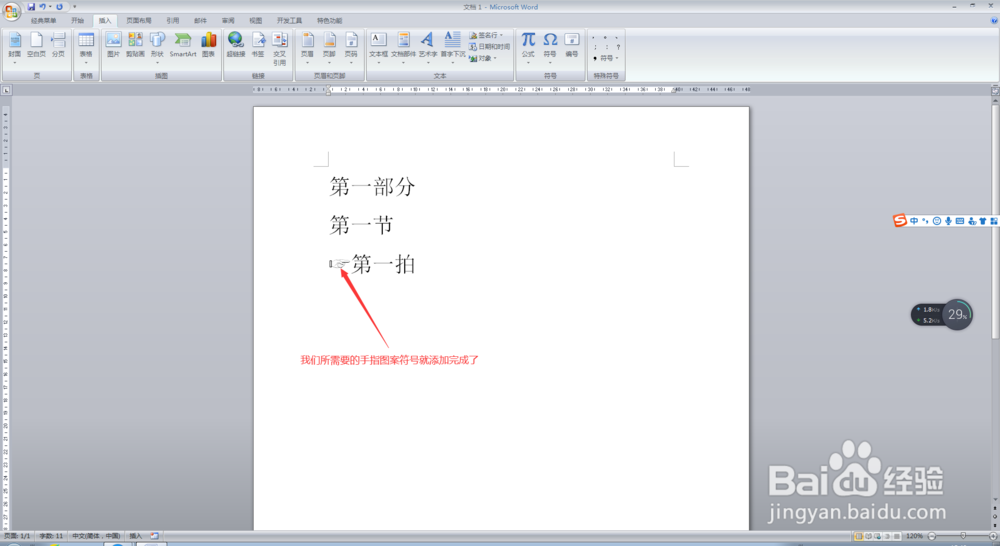Switch to print layout view
This screenshot has height=546, width=1000.
click(x=858, y=536)
